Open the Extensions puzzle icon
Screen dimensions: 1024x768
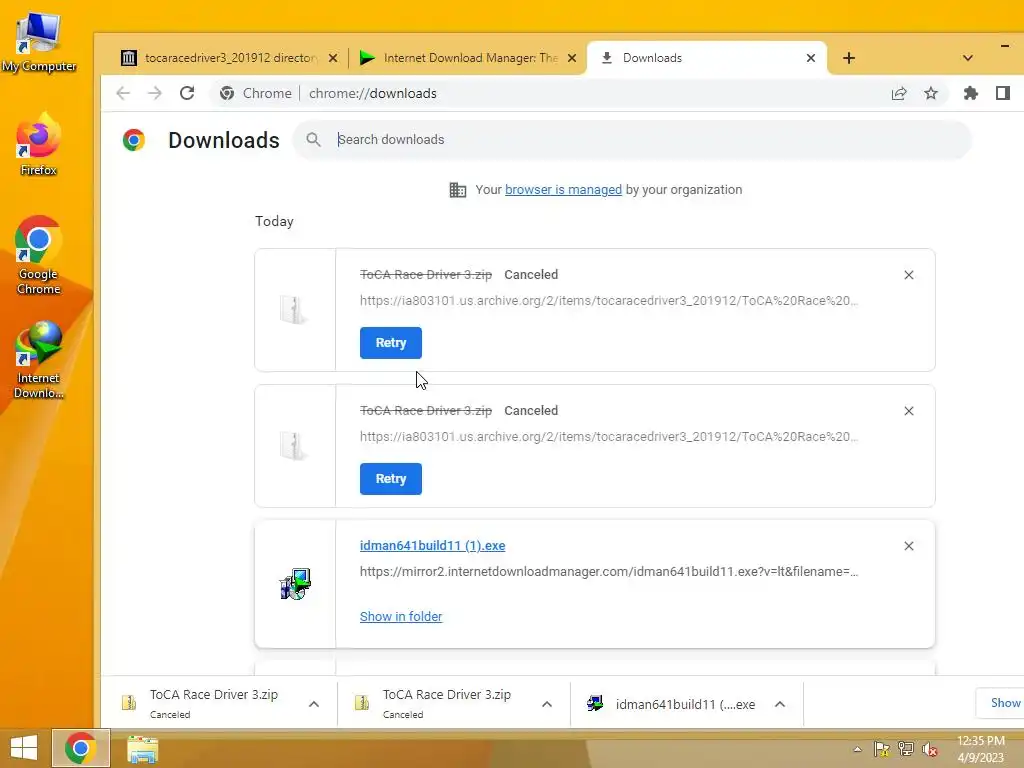[971, 93]
